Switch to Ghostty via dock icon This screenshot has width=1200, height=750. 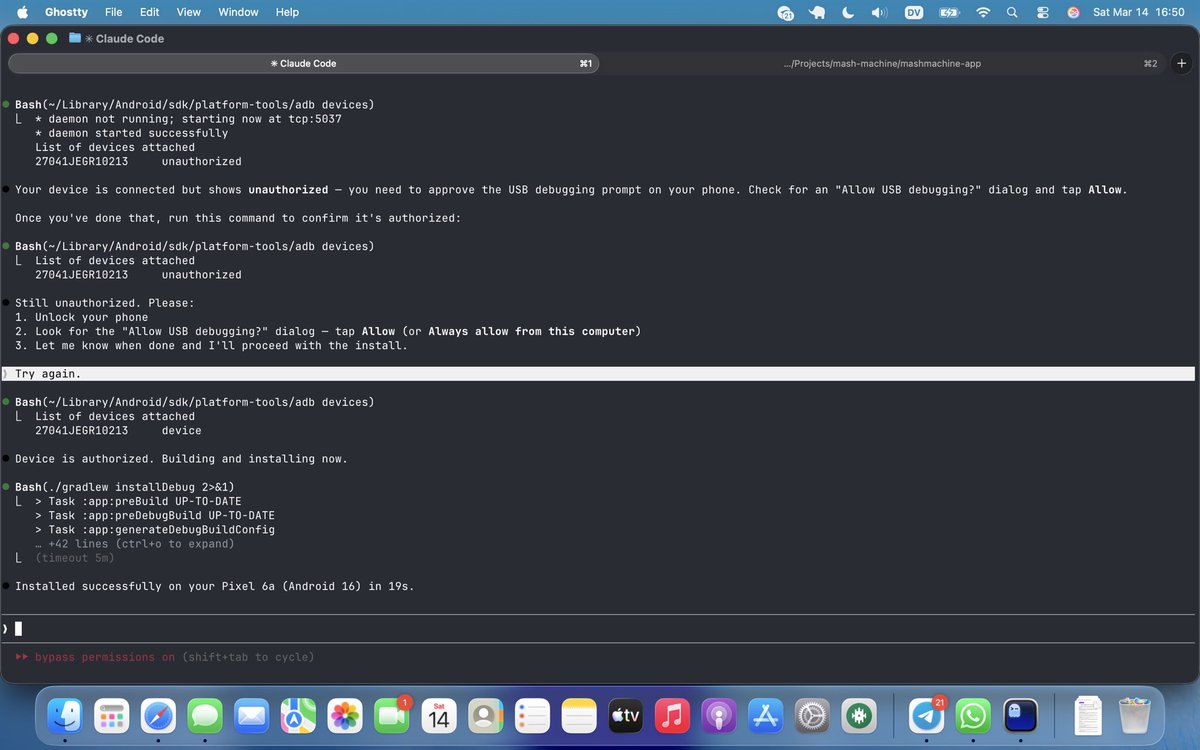1020,715
